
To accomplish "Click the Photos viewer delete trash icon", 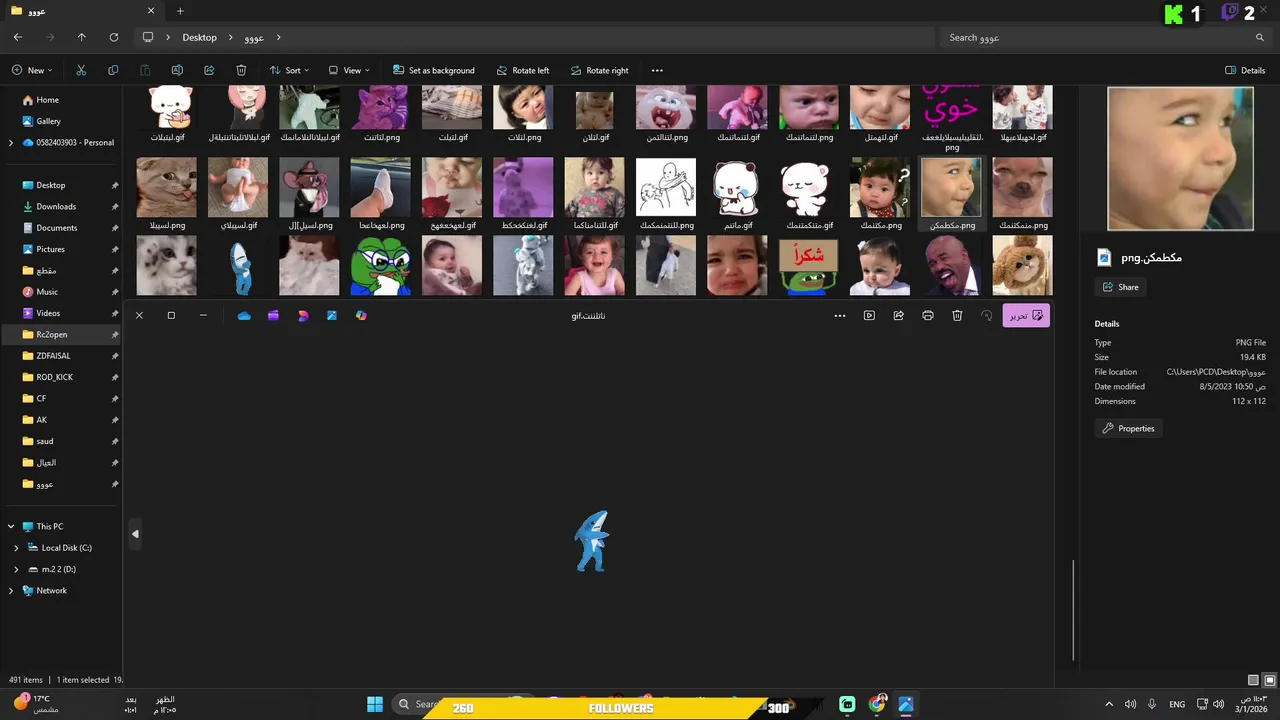I will (x=957, y=315).
